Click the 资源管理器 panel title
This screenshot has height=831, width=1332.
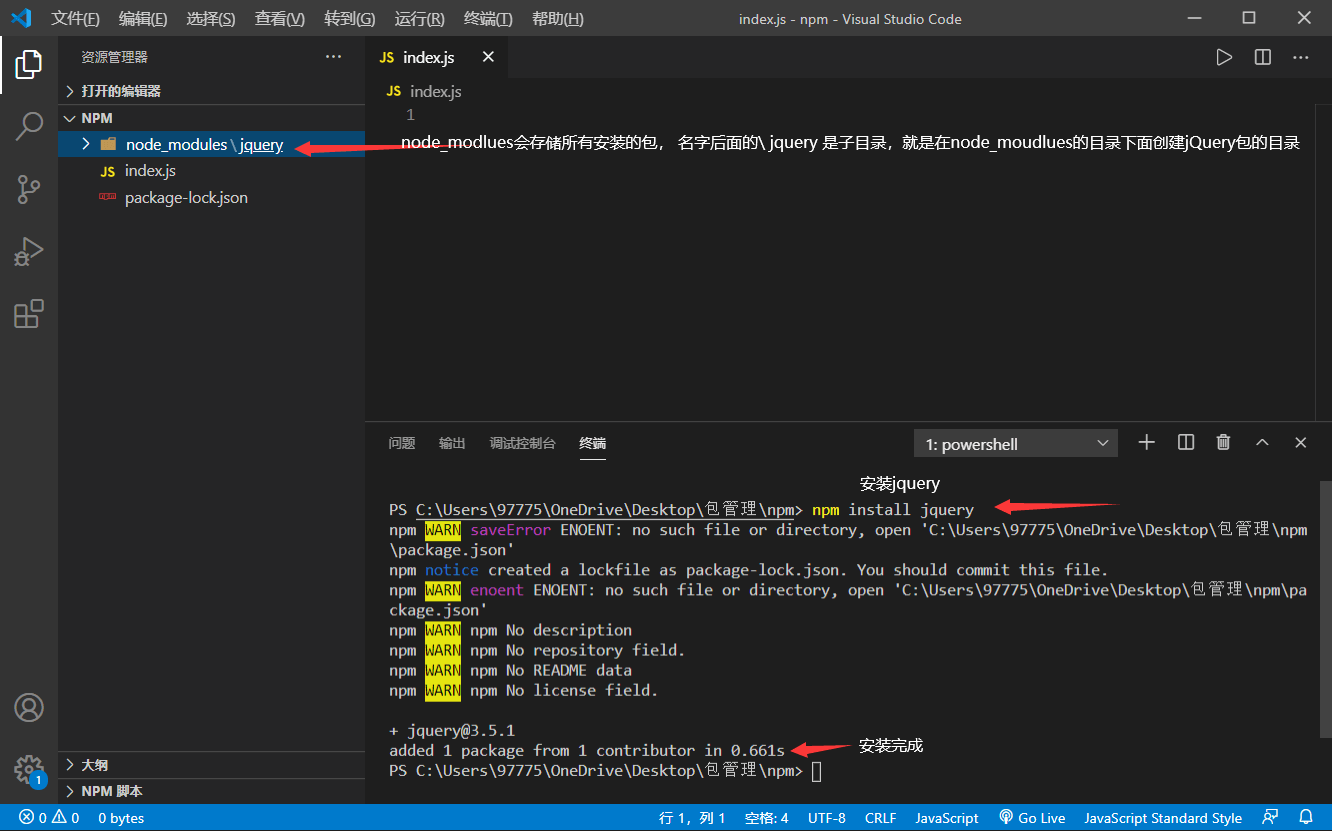[114, 58]
